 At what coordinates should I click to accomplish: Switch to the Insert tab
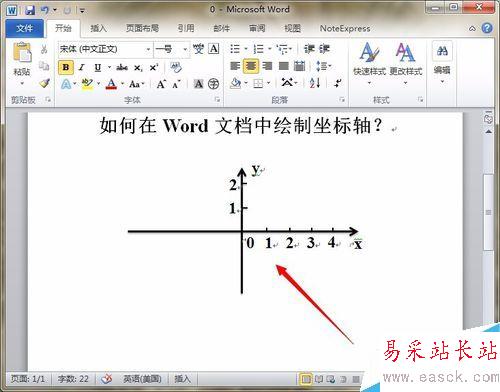click(98, 28)
